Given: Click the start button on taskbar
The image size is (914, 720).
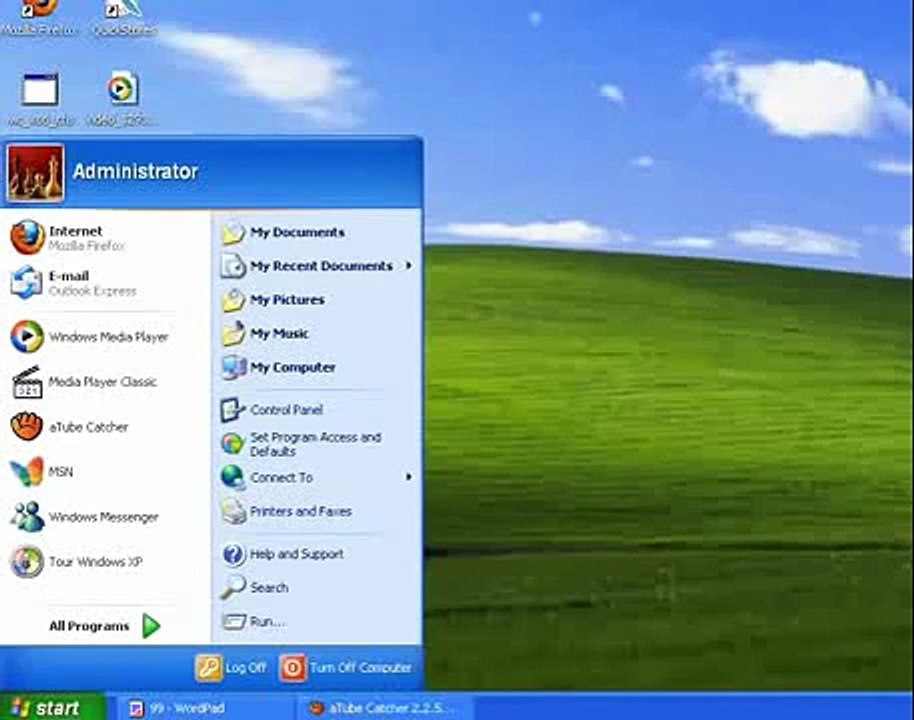Looking at the screenshot, I should (53, 707).
